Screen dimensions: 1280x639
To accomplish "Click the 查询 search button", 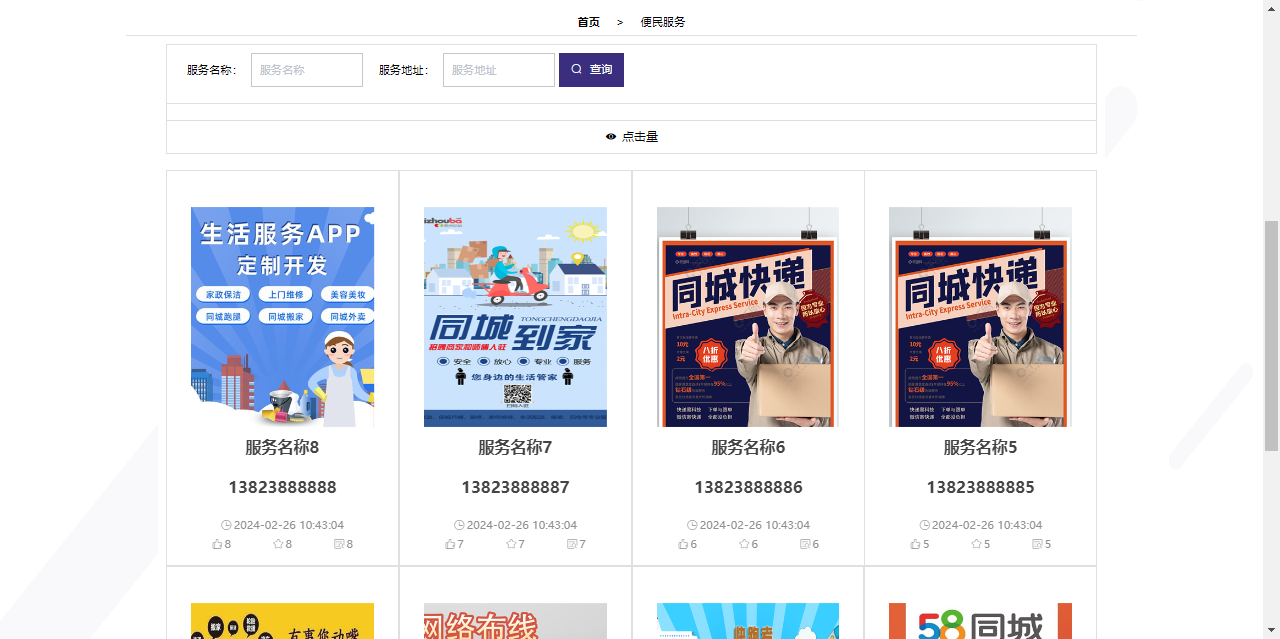I will click(591, 70).
